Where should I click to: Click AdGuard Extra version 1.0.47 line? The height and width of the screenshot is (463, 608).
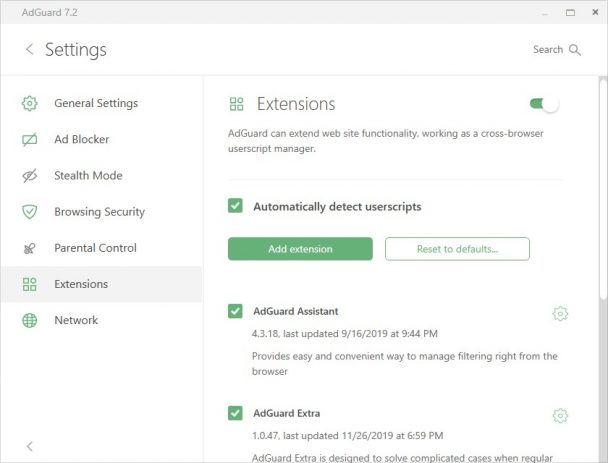click(347, 435)
